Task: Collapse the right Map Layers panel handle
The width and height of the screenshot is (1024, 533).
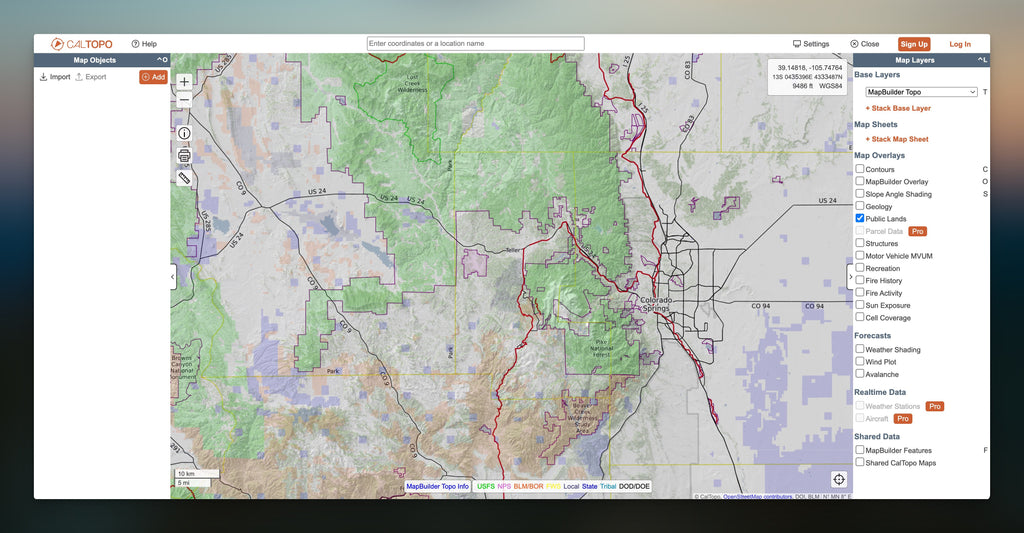Action: click(850, 276)
